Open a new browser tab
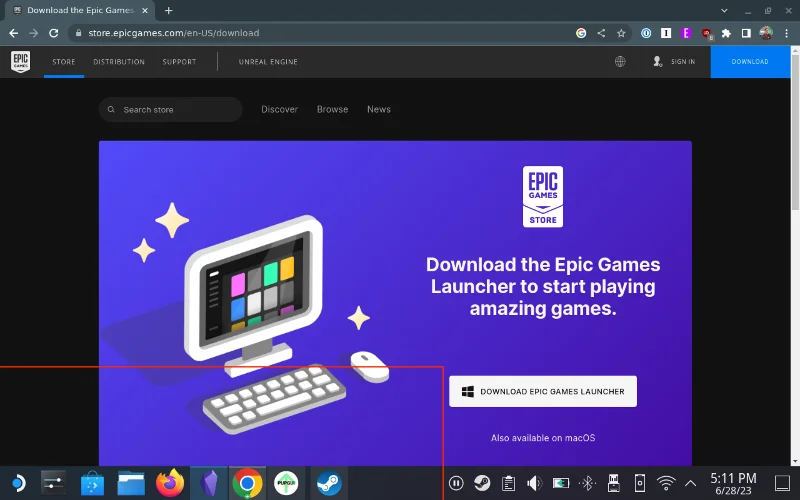This screenshot has width=800, height=500. (168, 10)
